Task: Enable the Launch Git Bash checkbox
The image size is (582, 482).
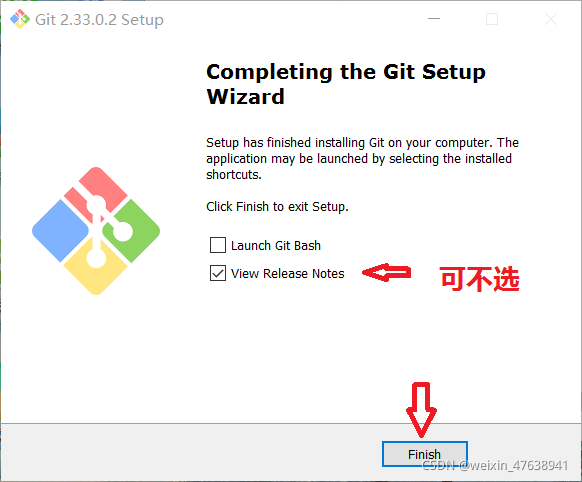Action: 218,245
